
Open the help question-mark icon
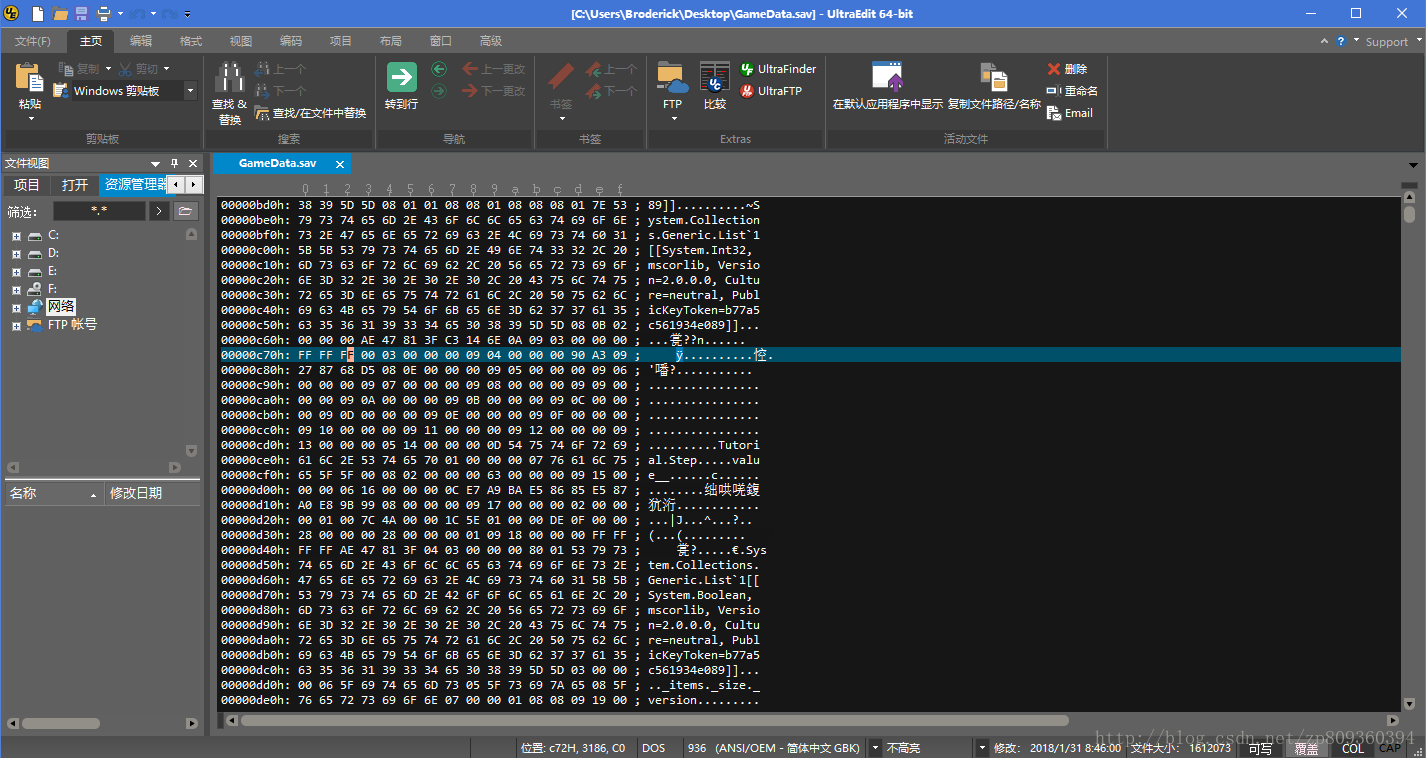coord(1341,41)
